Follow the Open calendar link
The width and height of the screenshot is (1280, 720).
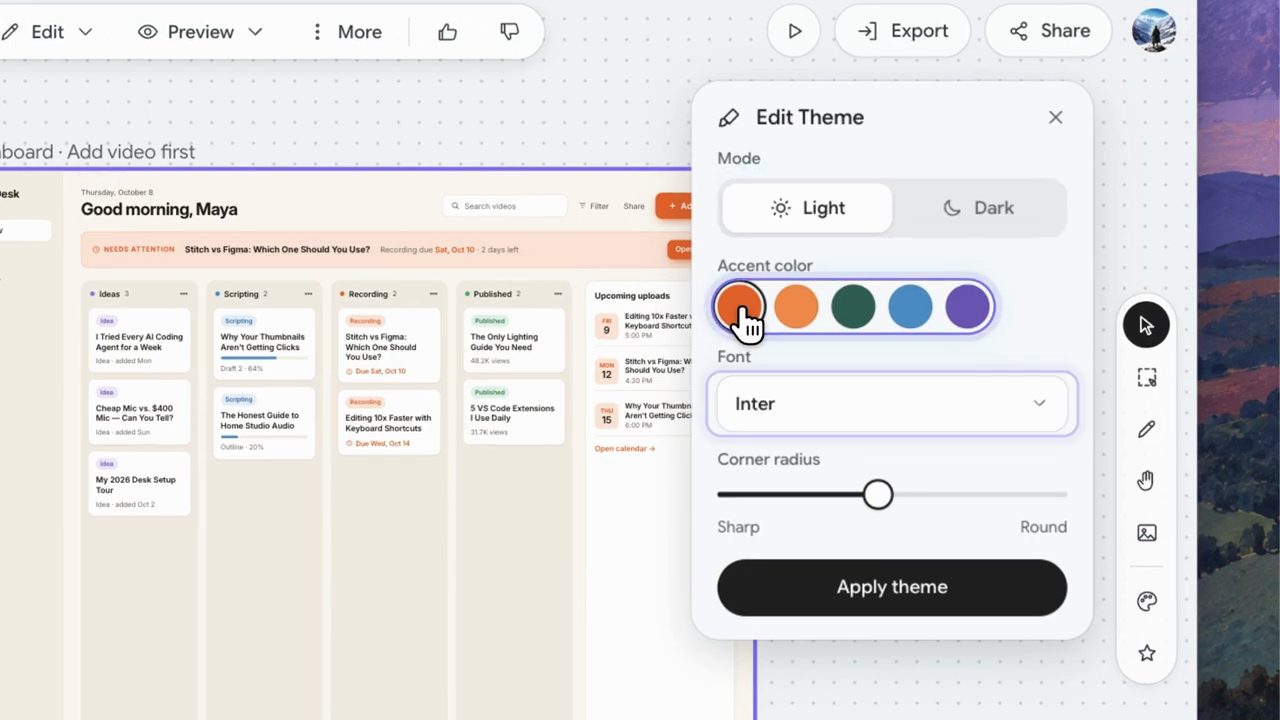[625, 448]
